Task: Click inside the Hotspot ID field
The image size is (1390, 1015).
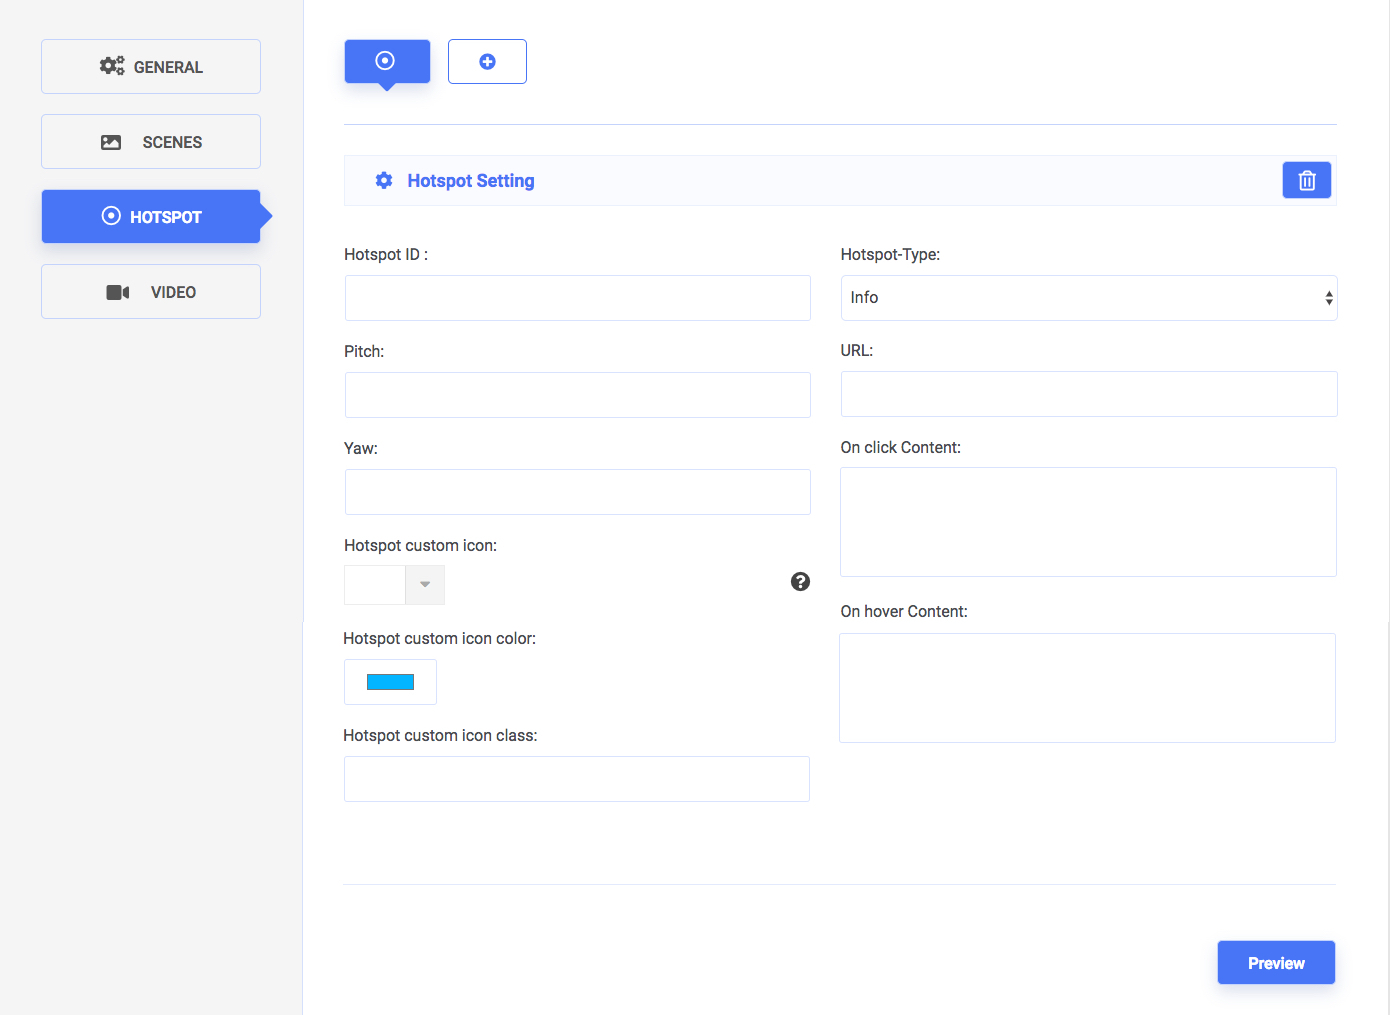Action: 577,298
